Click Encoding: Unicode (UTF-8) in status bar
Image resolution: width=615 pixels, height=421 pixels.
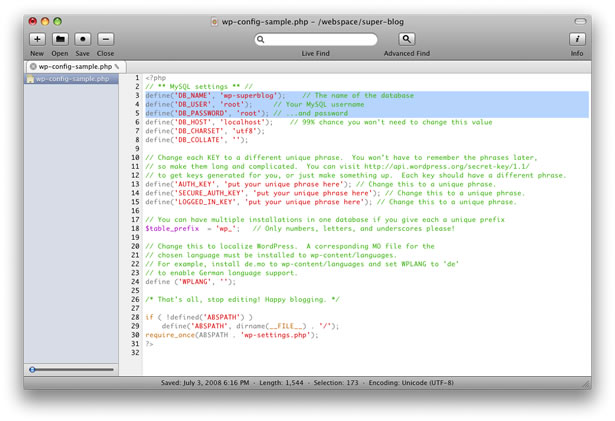pyautogui.click(x=411, y=383)
